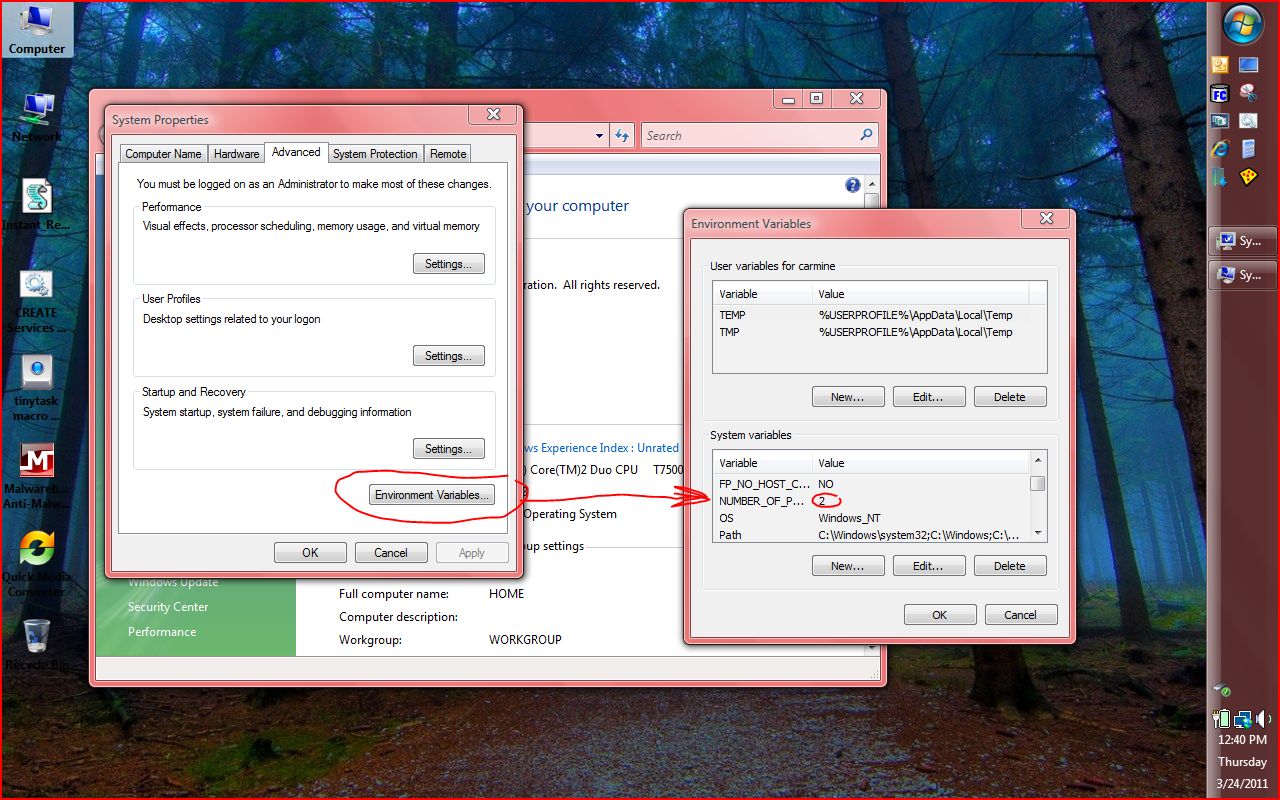The image size is (1280, 800).
Task: Launch the FC quick launch icon
Action: (1220, 94)
